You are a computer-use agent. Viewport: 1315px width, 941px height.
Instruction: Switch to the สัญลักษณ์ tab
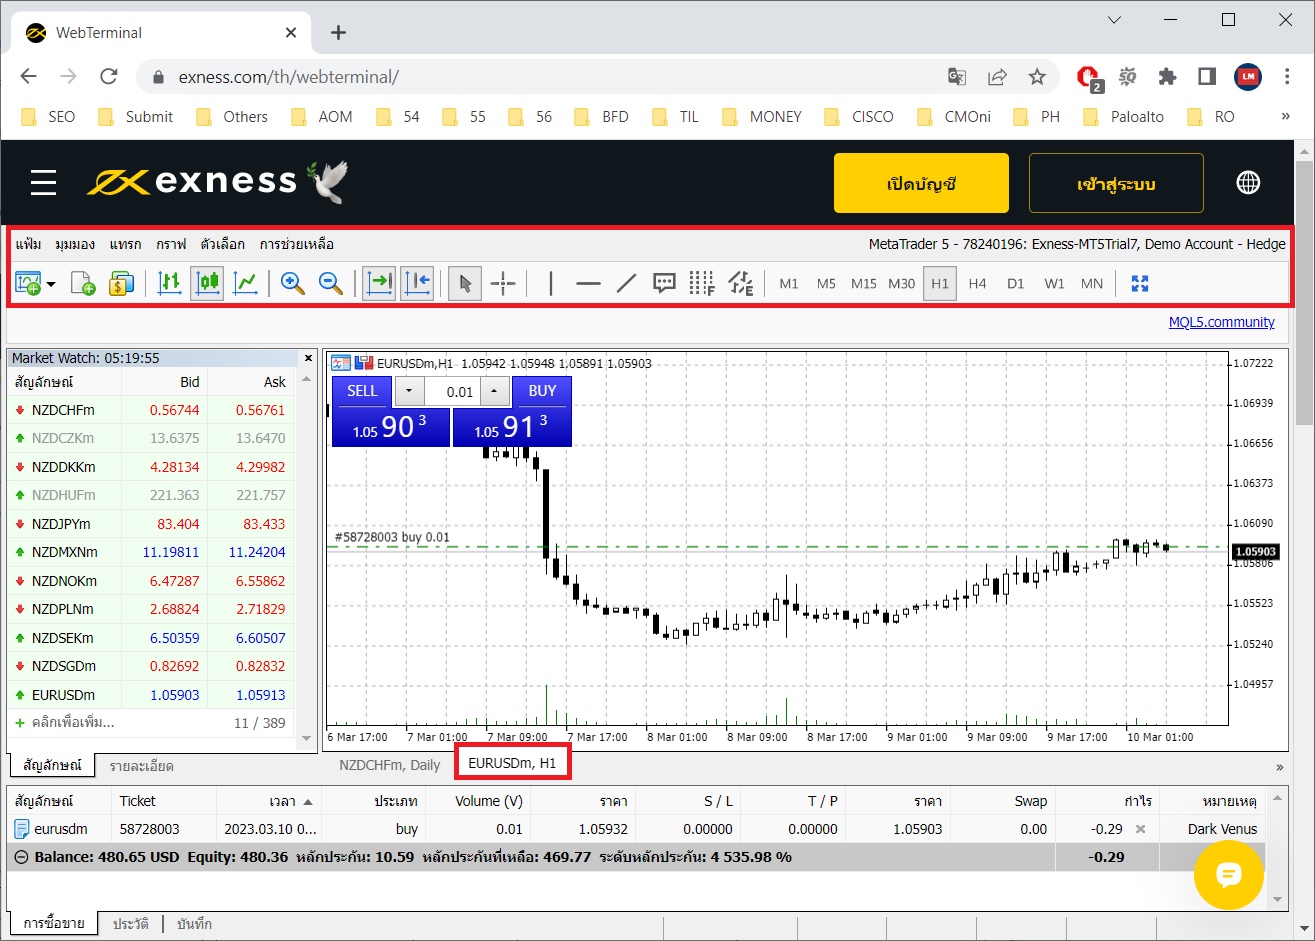tap(52, 766)
